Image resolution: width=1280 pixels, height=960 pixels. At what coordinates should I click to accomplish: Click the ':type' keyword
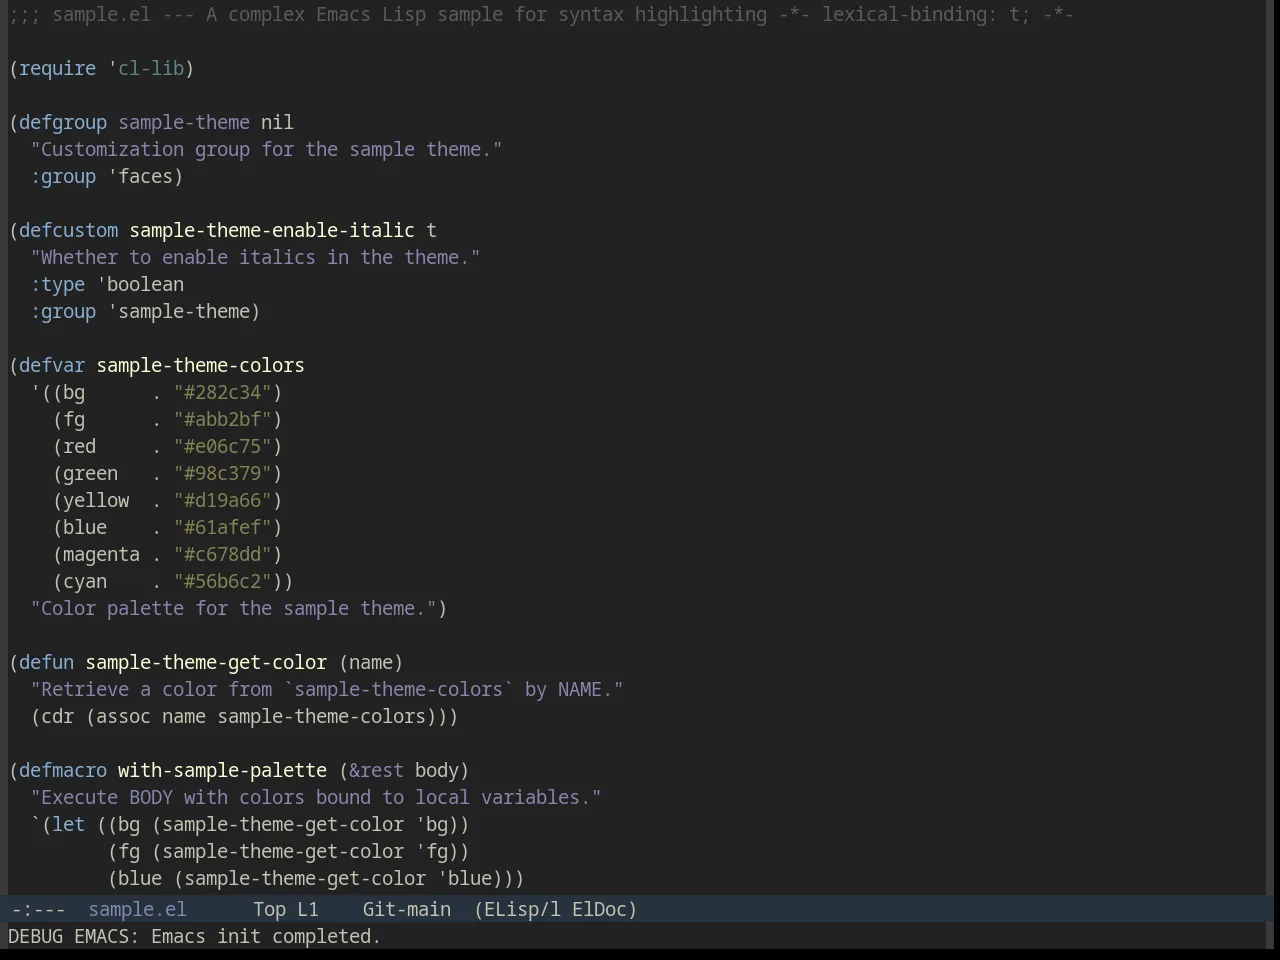(58, 284)
